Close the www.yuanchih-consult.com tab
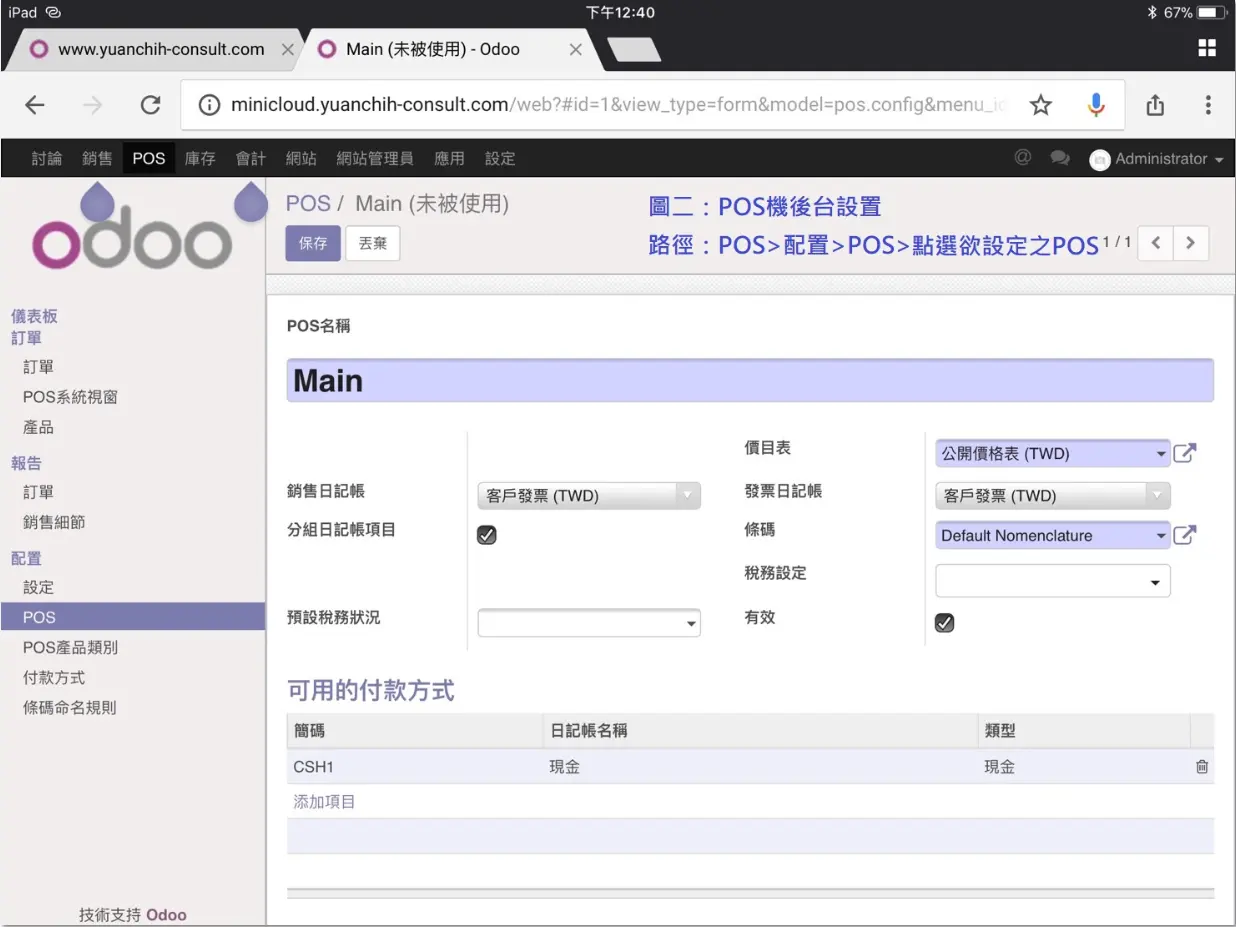The width and height of the screenshot is (1236, 927). click(287, 49)
